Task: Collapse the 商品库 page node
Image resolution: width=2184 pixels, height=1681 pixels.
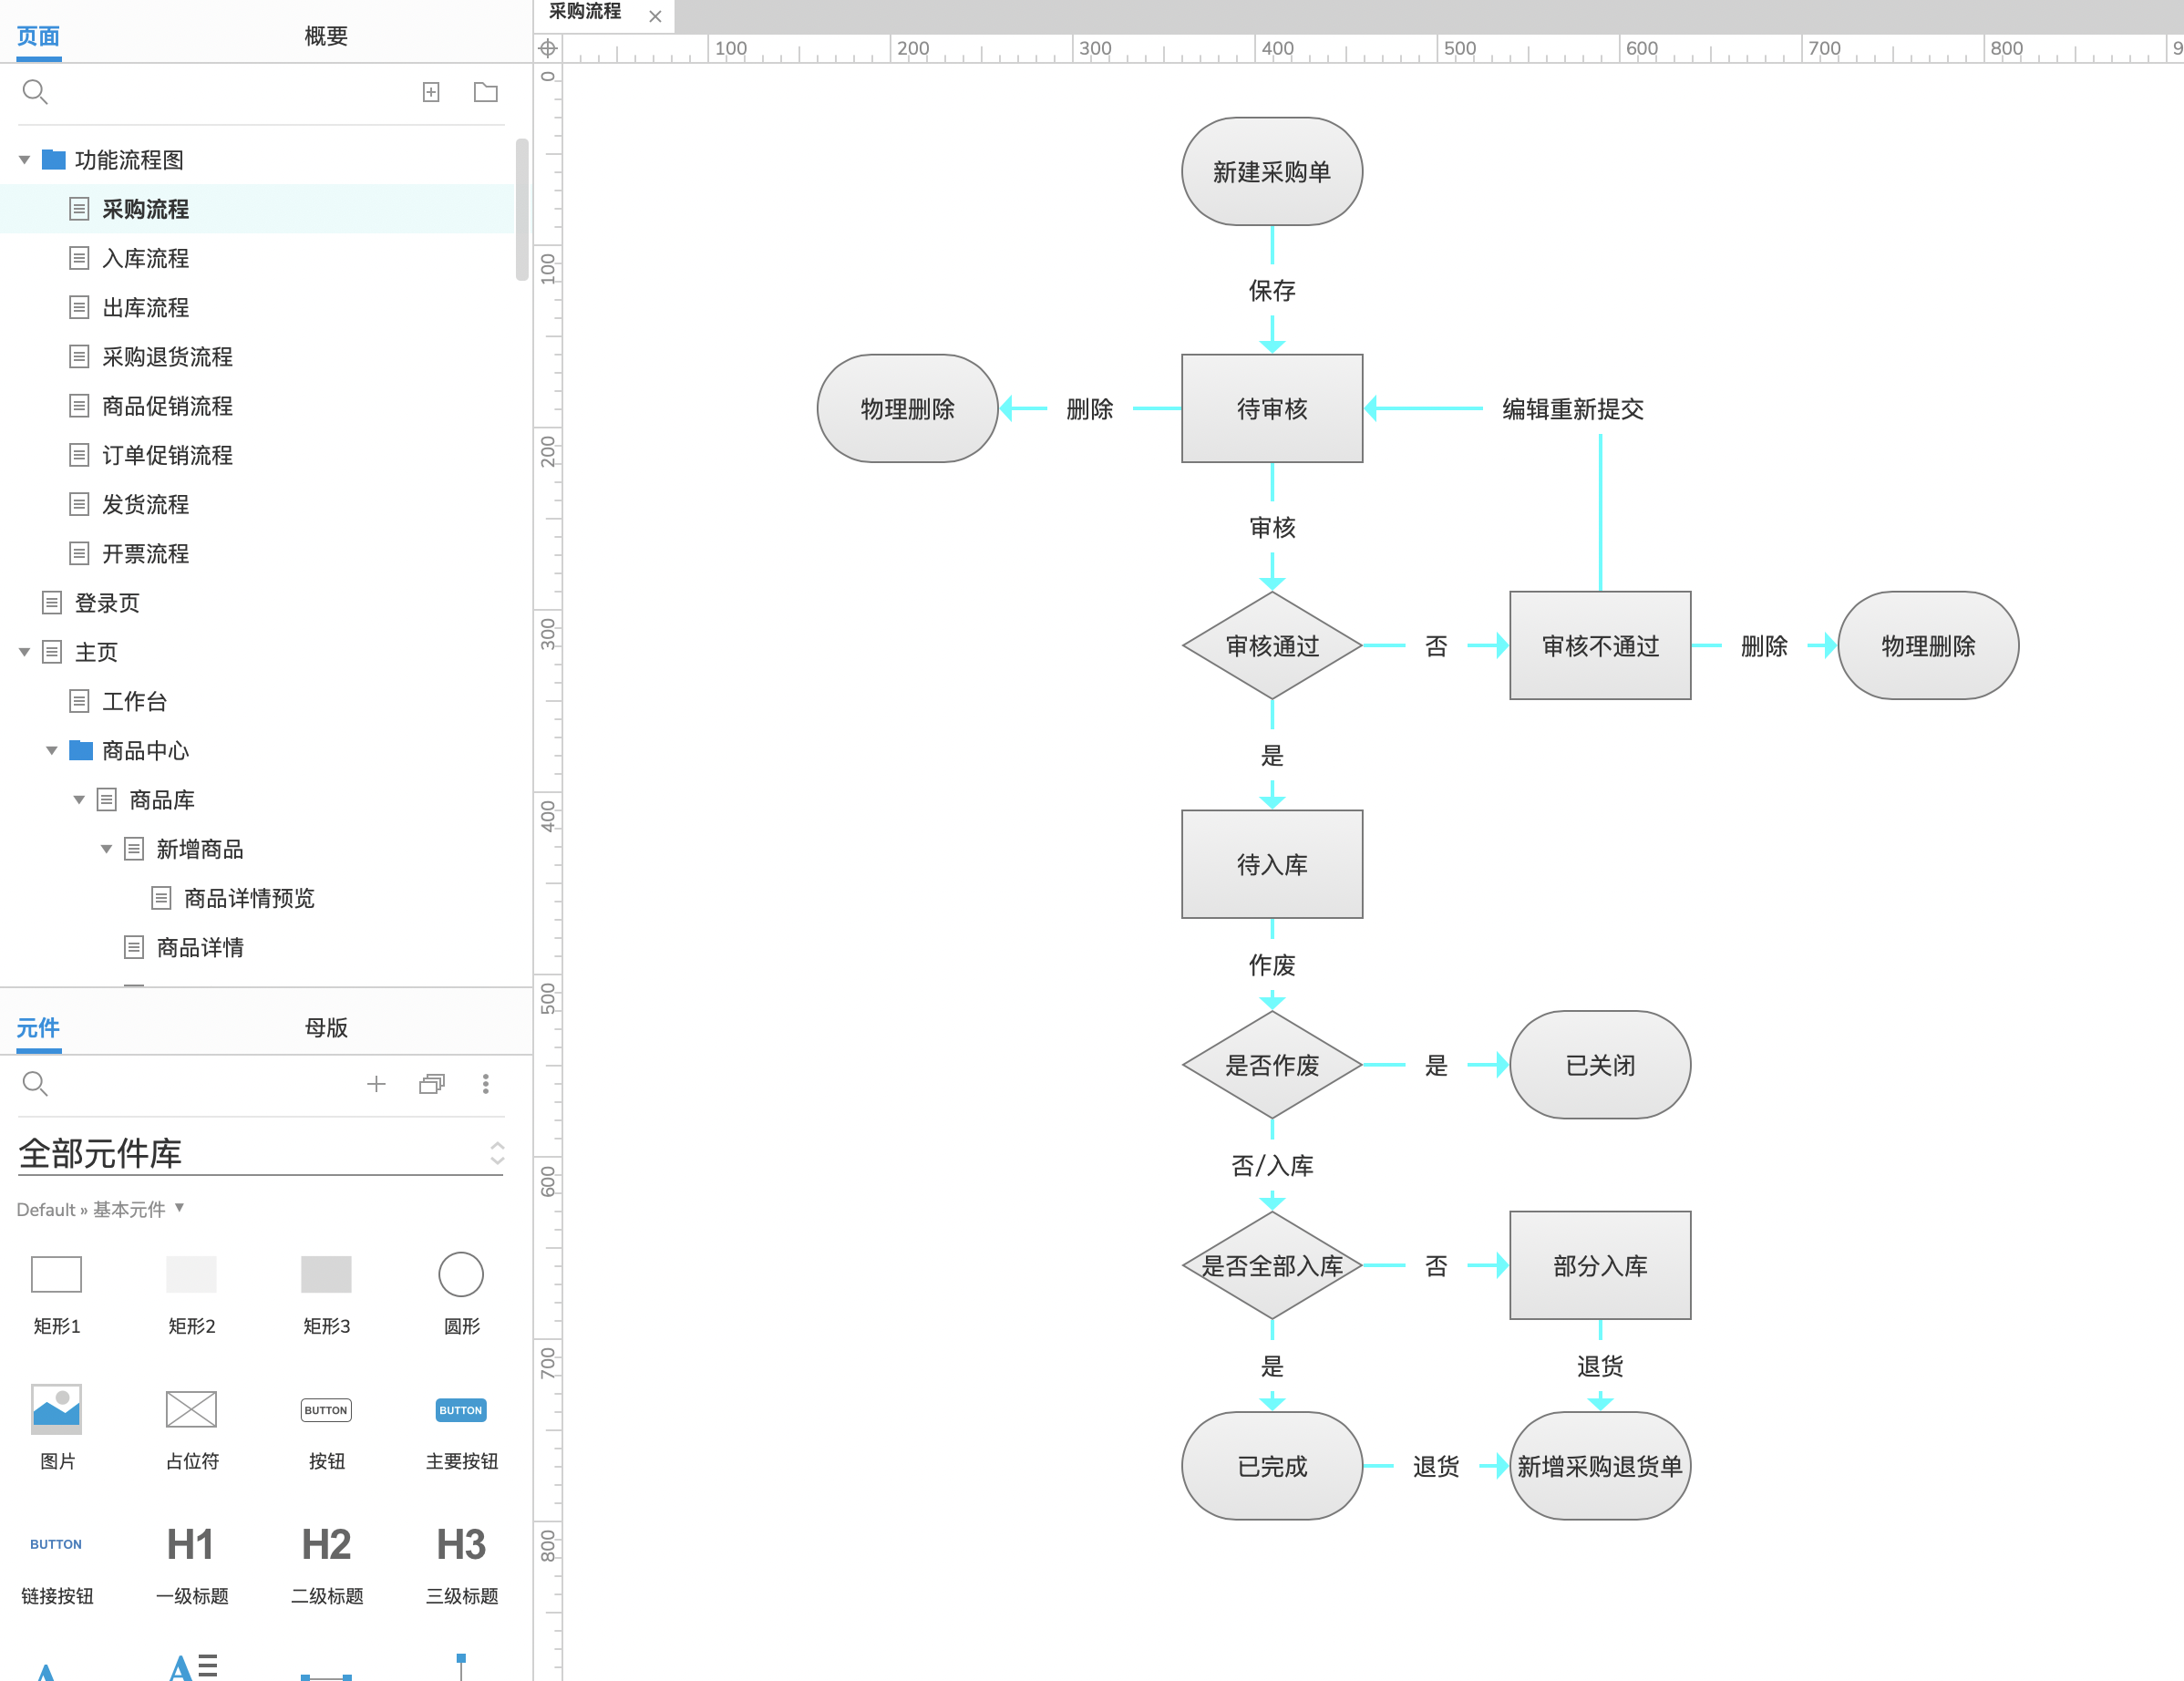Action: click(79, 800)
